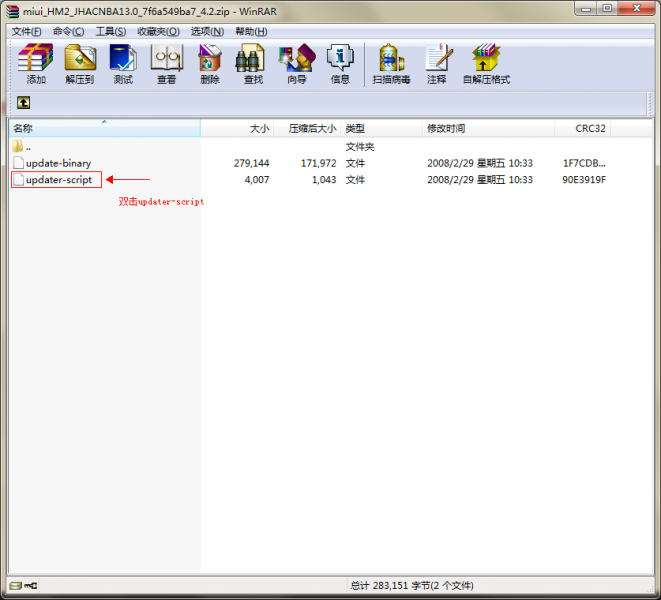Open the Commands (命令) menu

coord(68,32)
